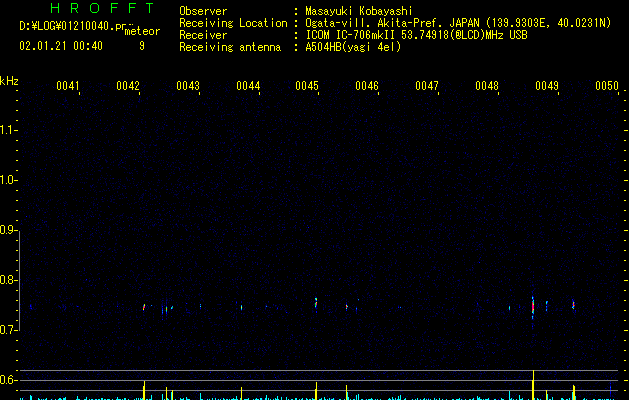Click the 1.1 kHz axis label
629x400 pixels.
8,130
